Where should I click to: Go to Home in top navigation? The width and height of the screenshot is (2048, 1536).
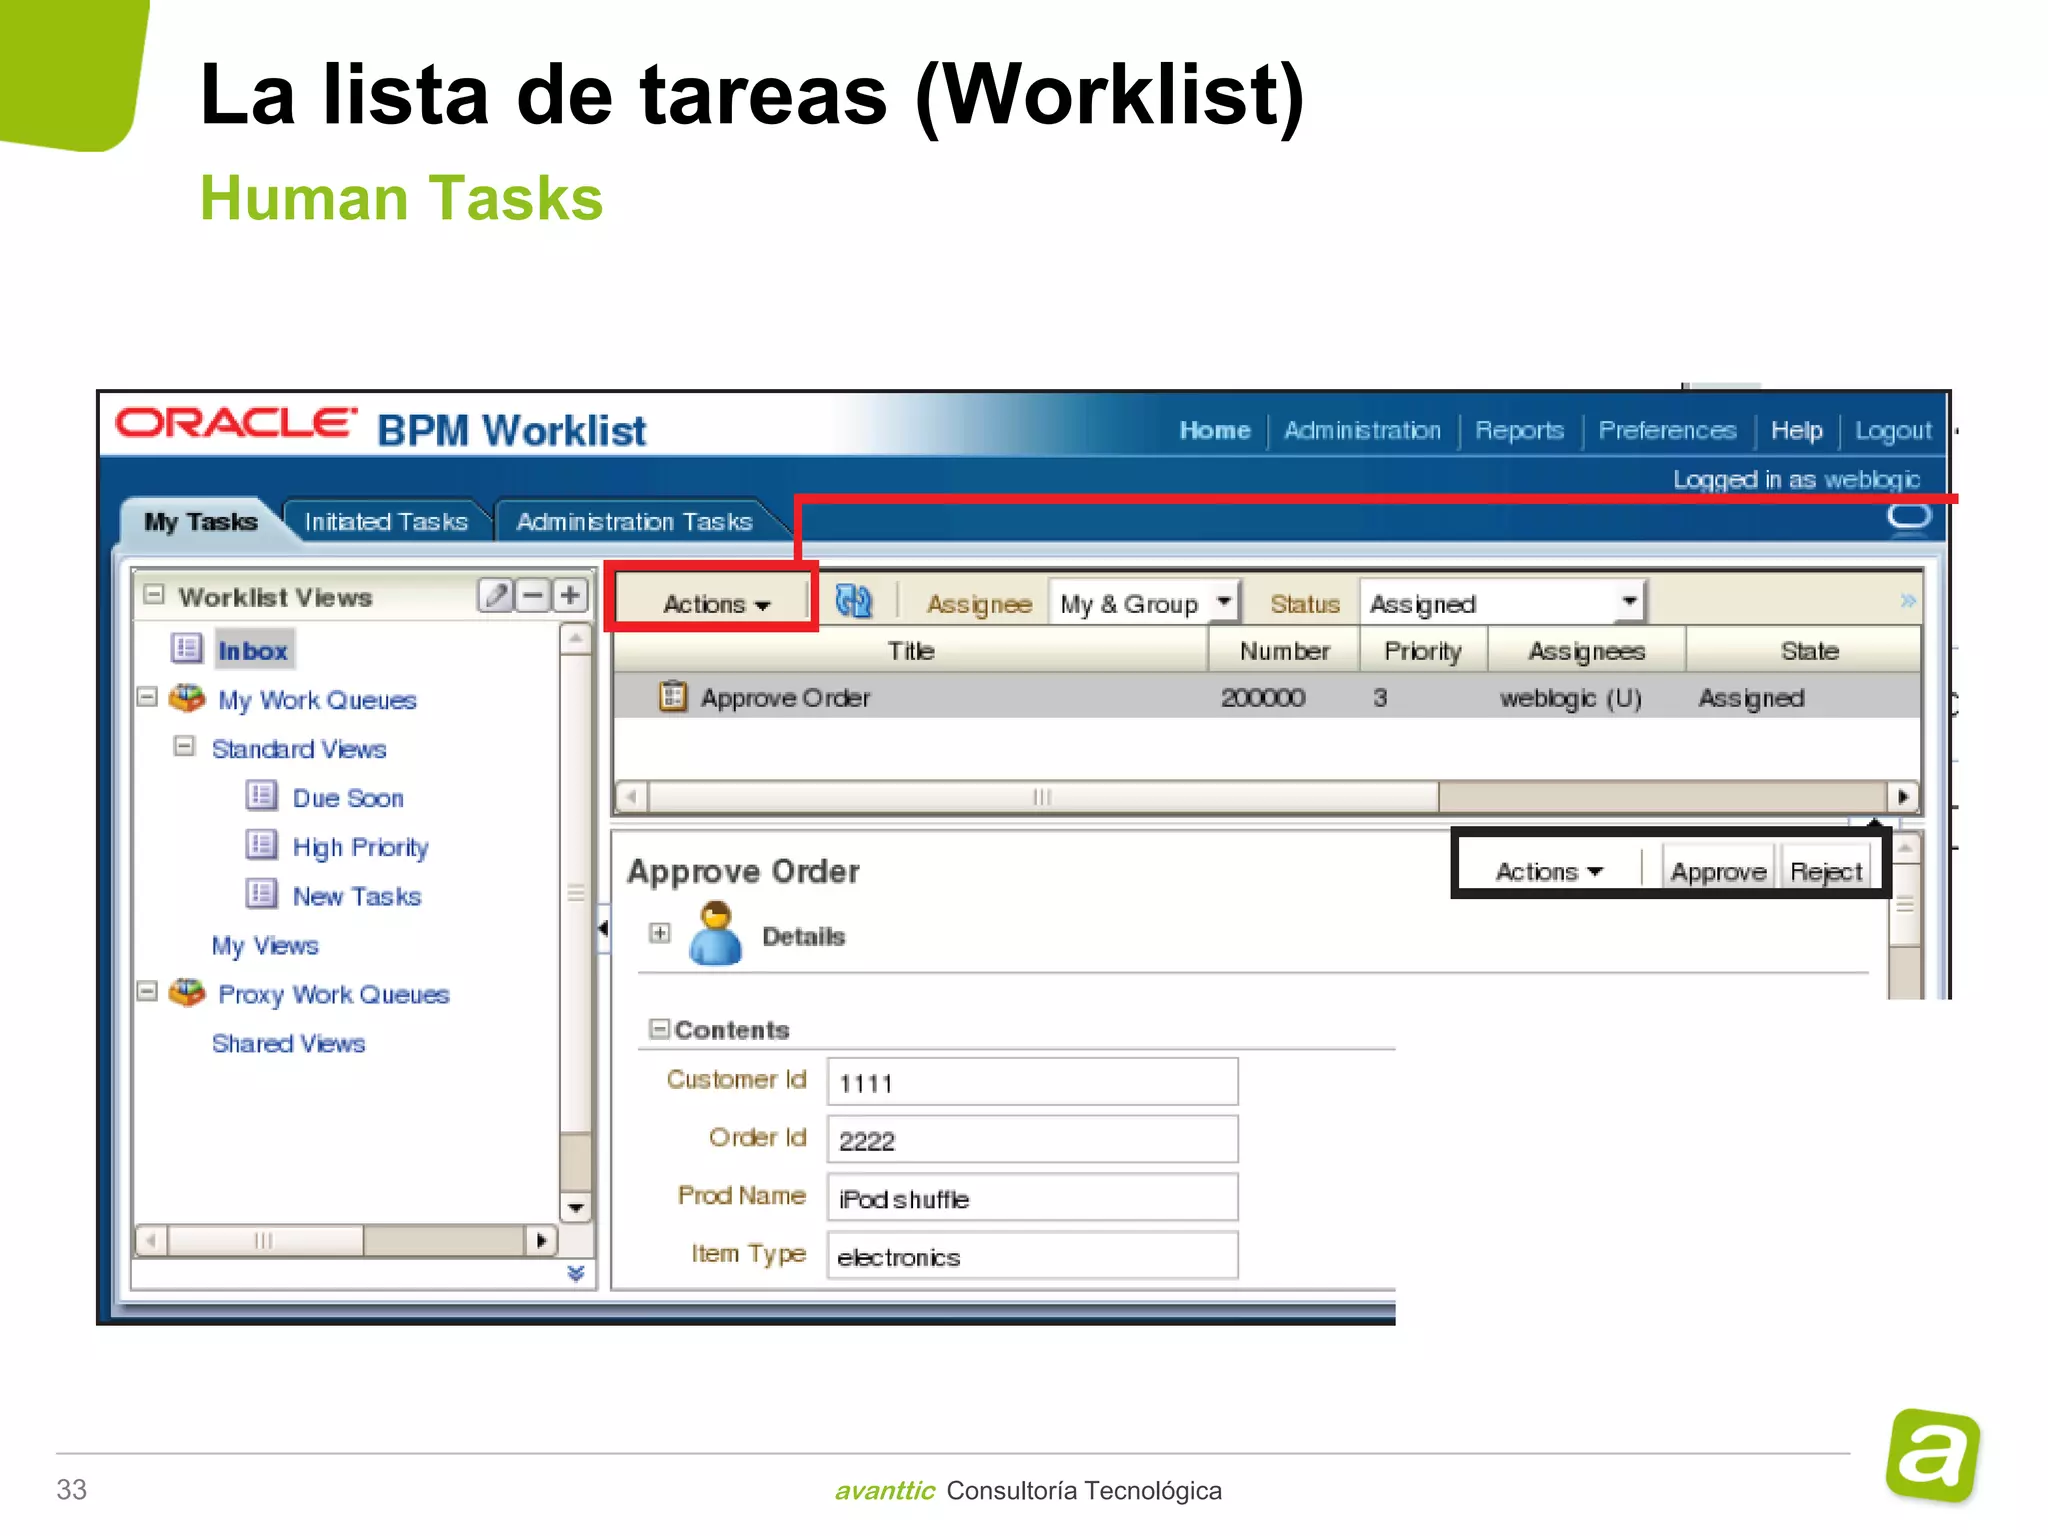tap(1215, 431)
